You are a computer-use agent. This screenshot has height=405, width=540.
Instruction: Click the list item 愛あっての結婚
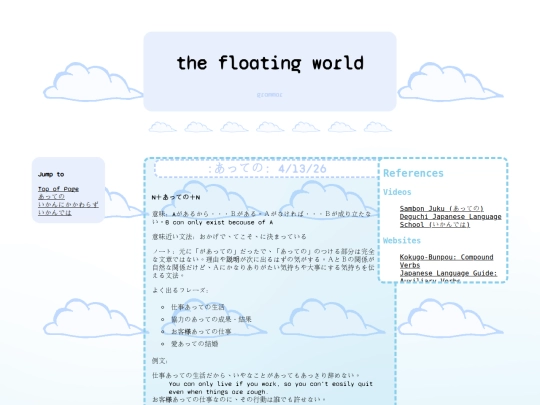195,344
